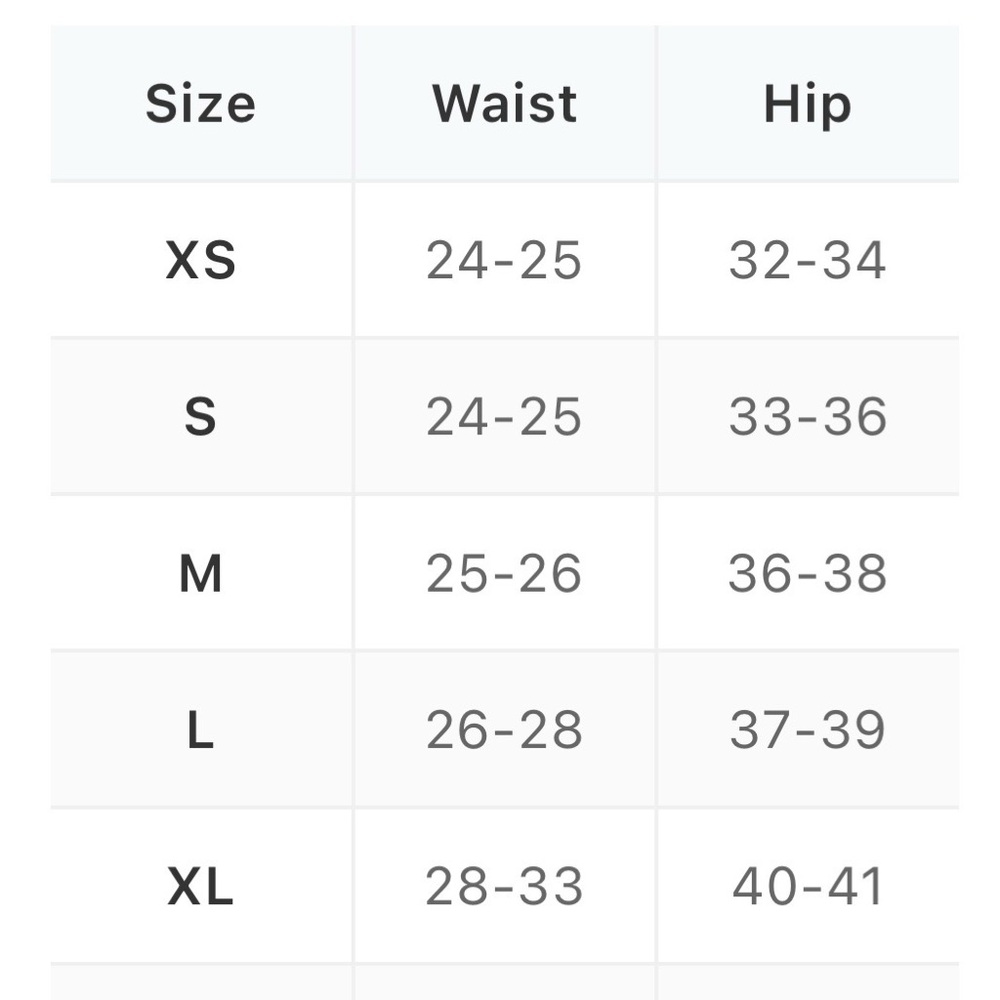Select the 37-39 hip value
1000x1000 pixels.
click(807, 731)
